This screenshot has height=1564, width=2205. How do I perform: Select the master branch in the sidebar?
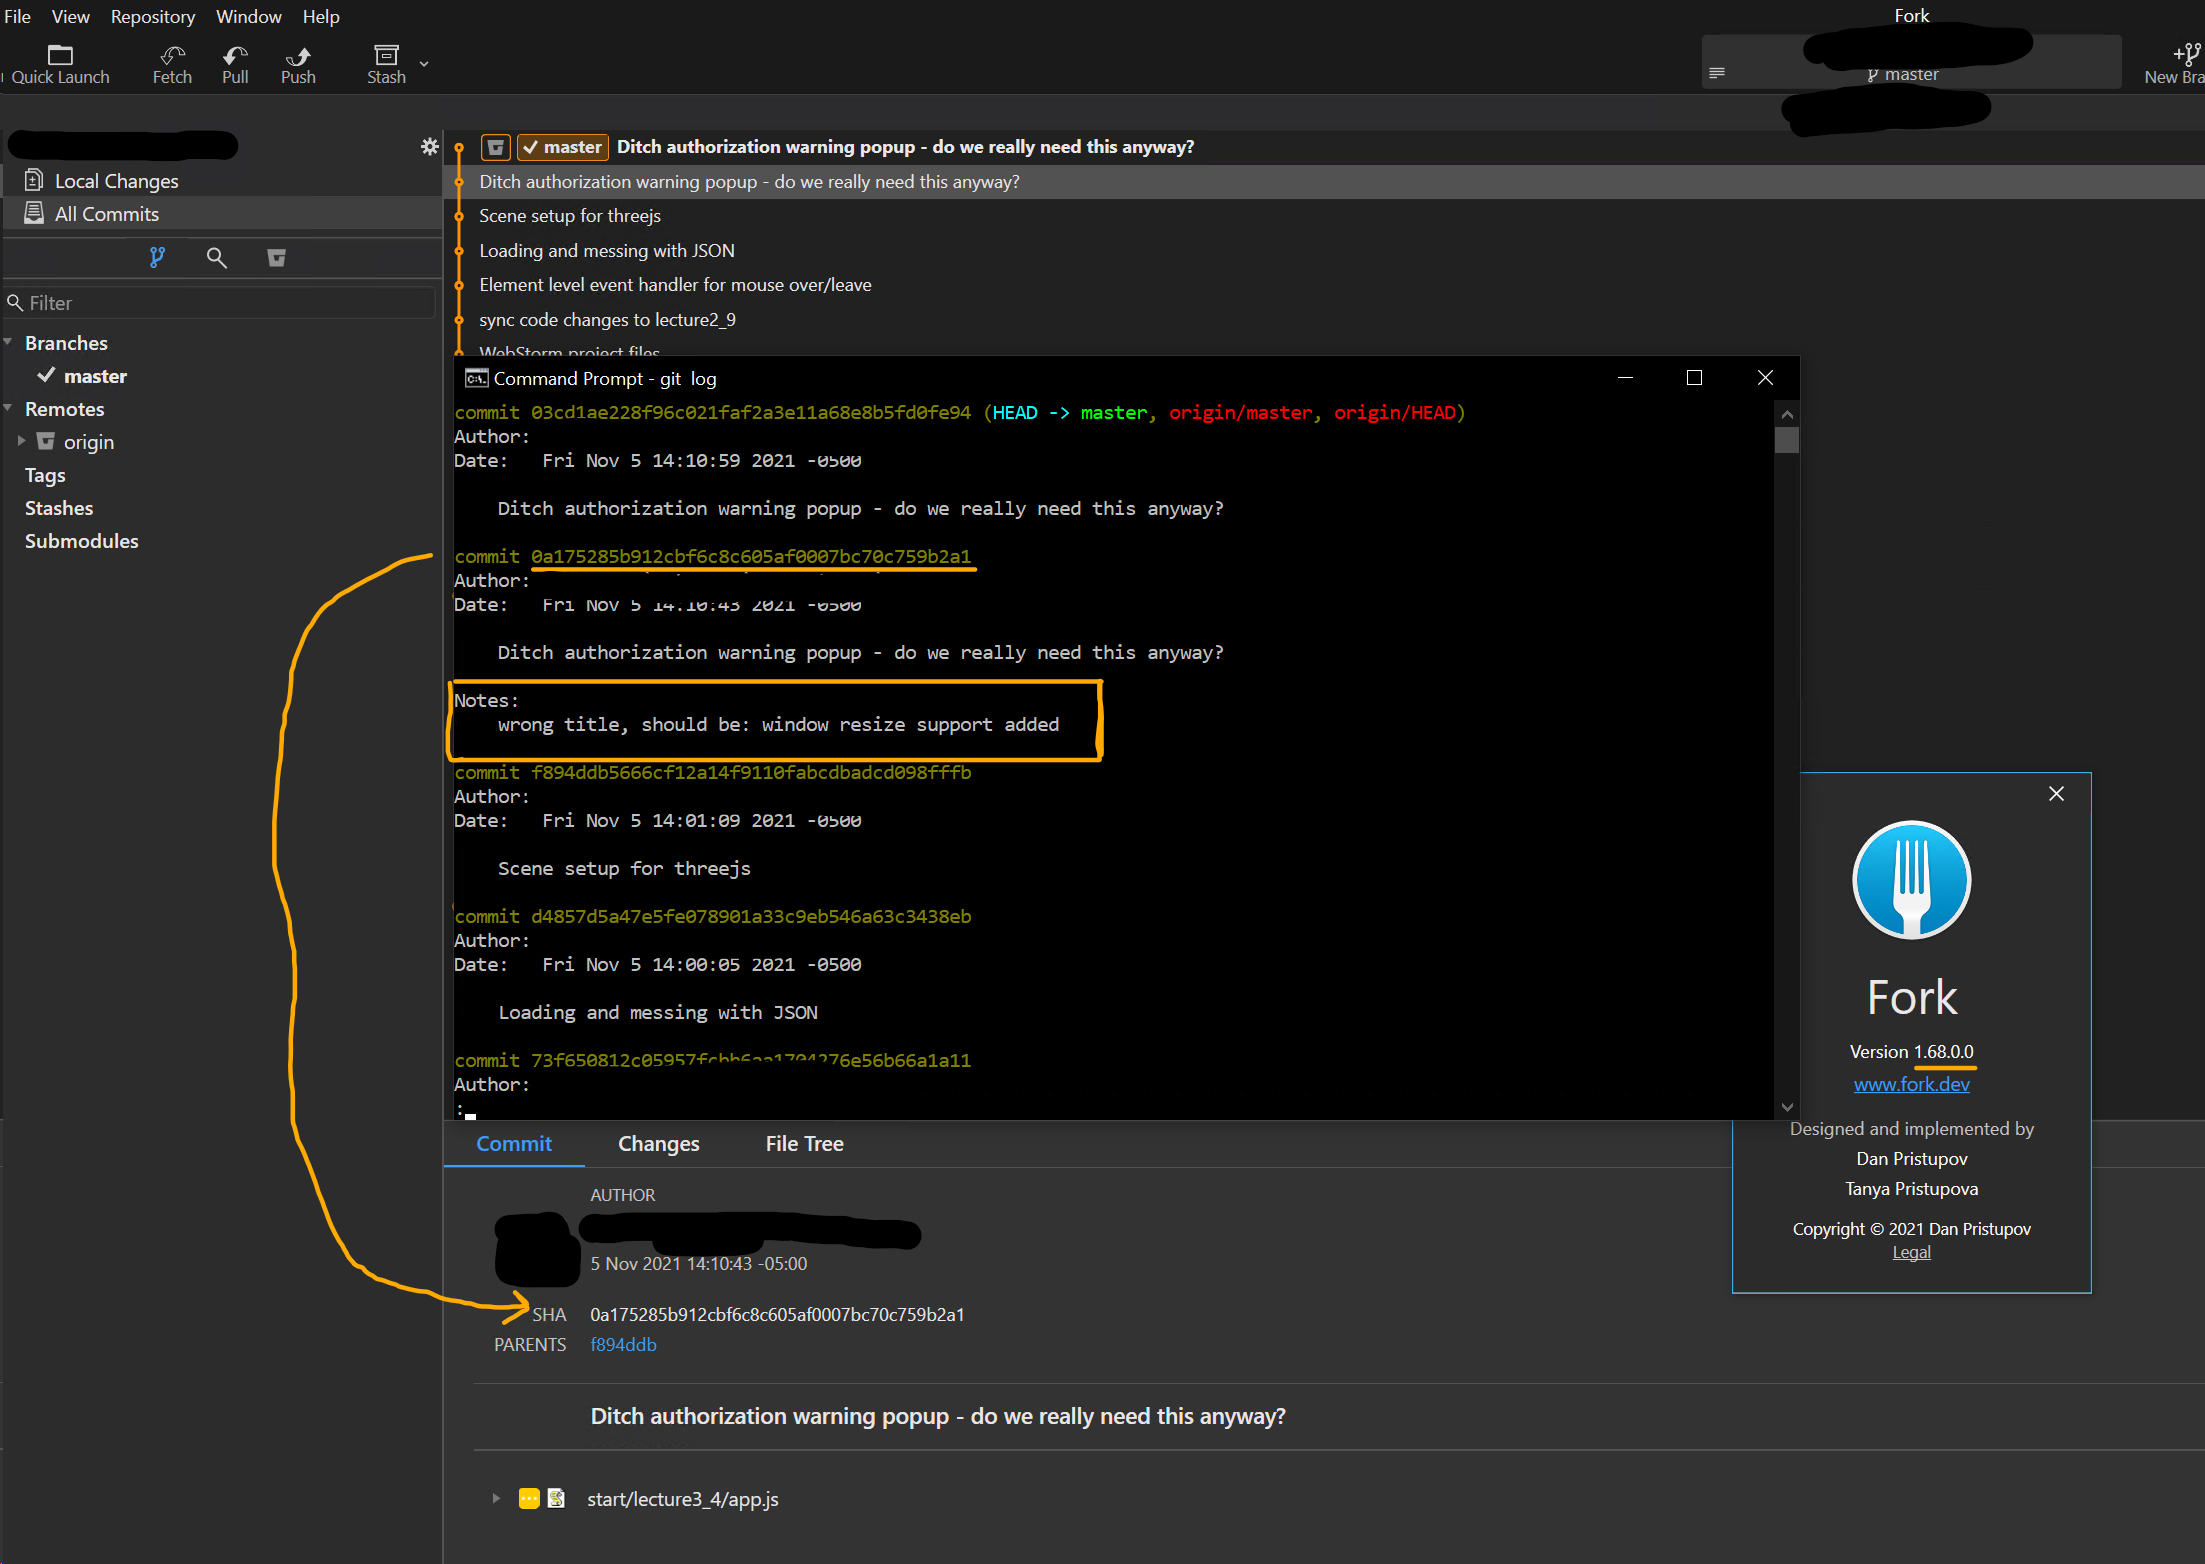click(x=95, y=376)
